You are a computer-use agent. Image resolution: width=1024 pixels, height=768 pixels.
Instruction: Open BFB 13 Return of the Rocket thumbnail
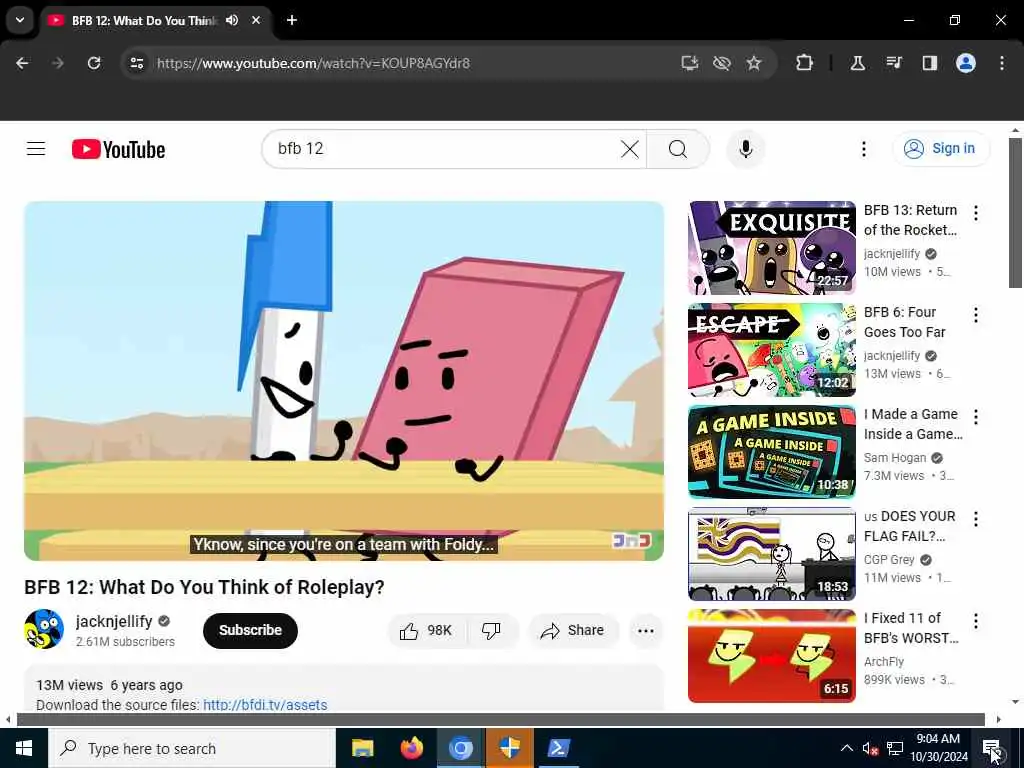(771, 248)
